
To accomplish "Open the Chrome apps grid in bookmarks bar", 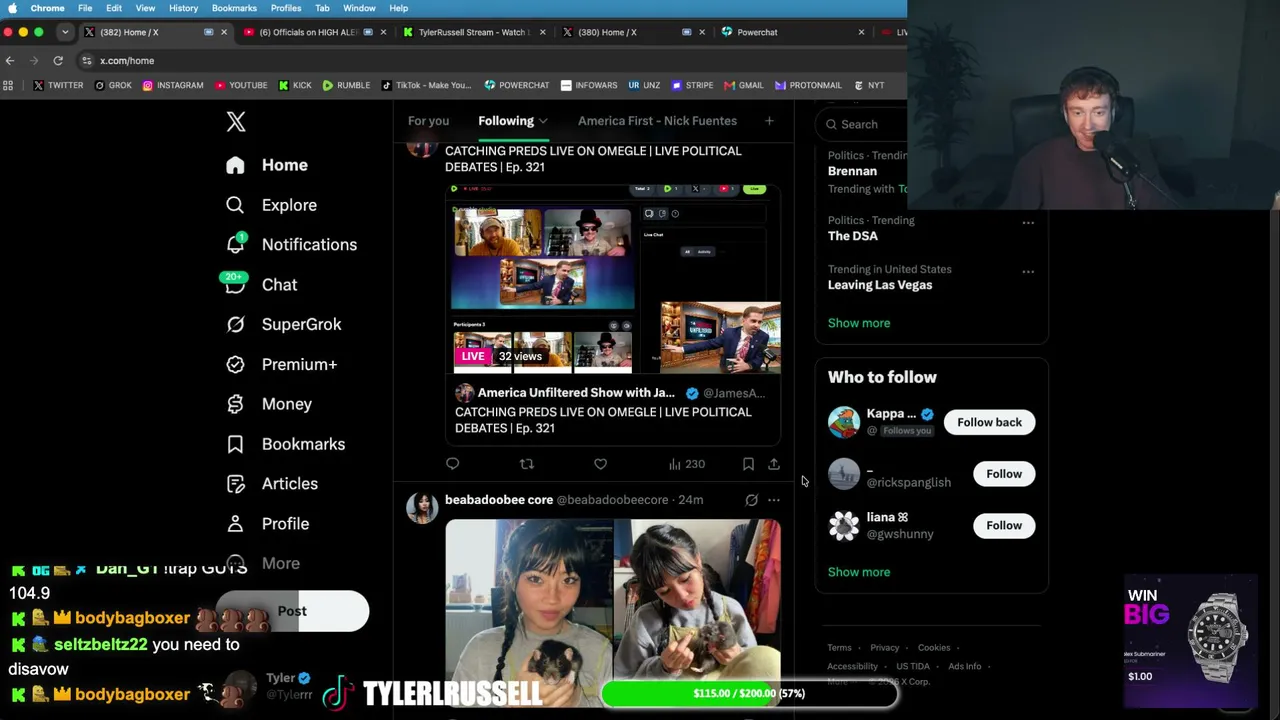I will [x=9, y=86].
